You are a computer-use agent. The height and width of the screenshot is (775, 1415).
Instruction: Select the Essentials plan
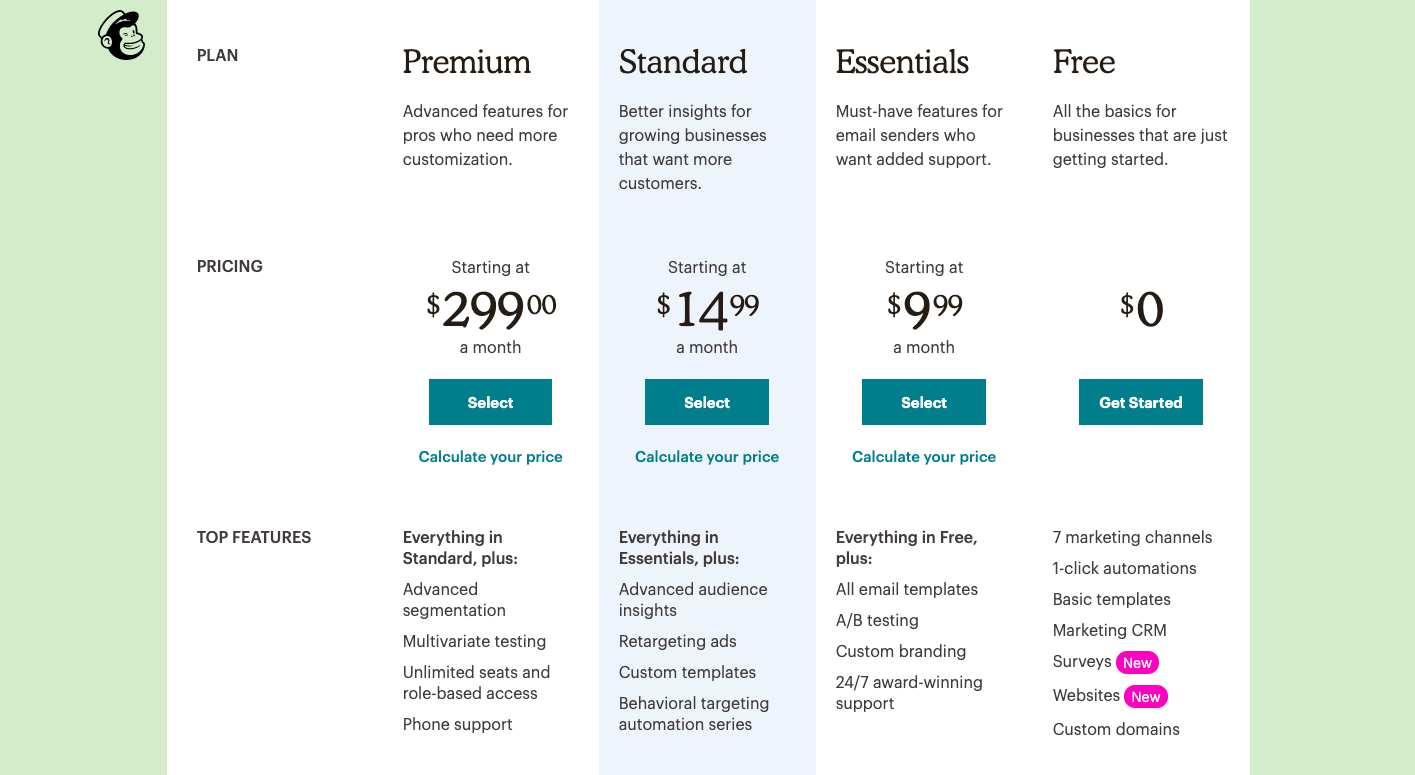click(x=923, y=402)
